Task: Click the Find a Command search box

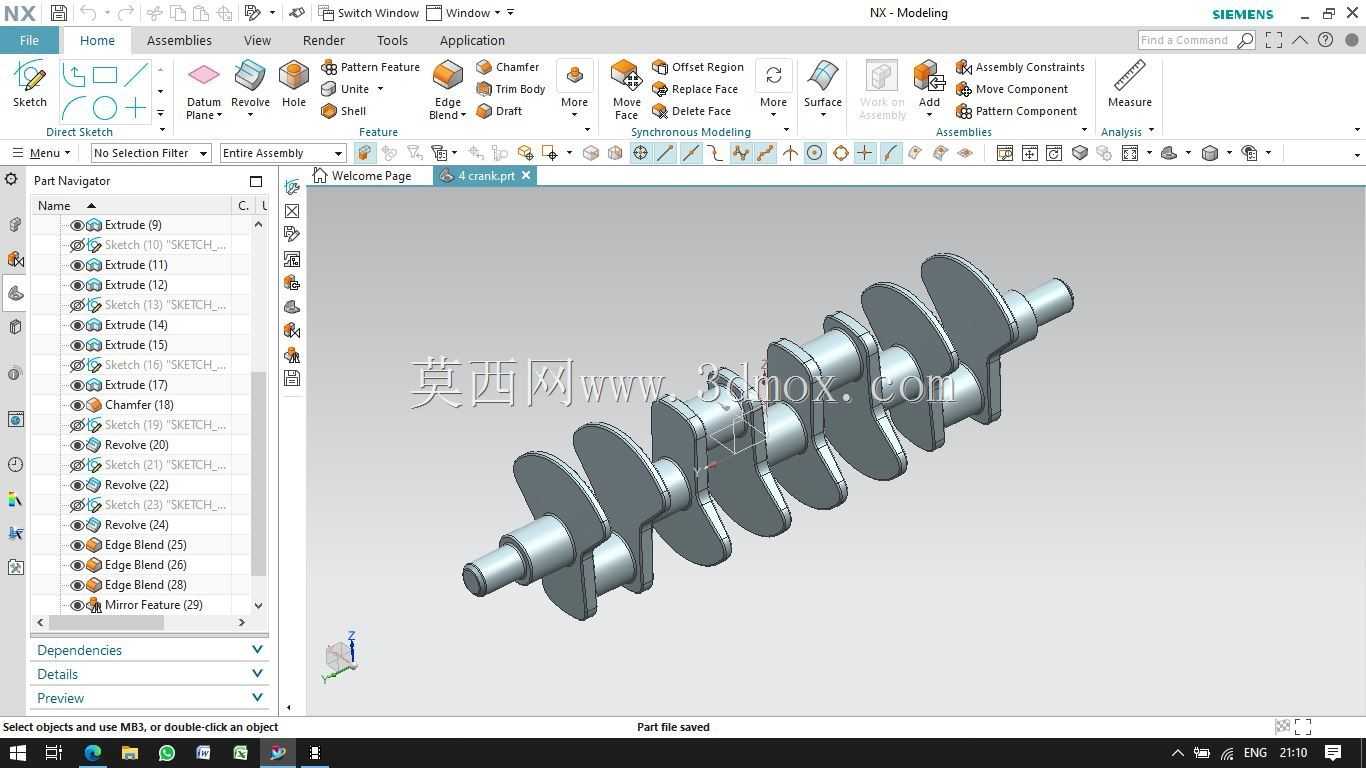Action: 1196,40
